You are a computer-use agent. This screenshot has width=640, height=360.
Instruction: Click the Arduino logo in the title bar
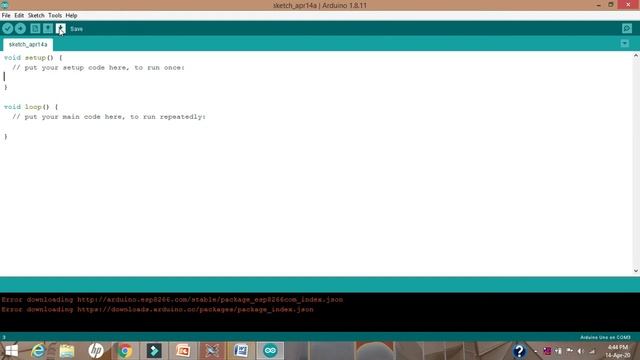(4, 5)
